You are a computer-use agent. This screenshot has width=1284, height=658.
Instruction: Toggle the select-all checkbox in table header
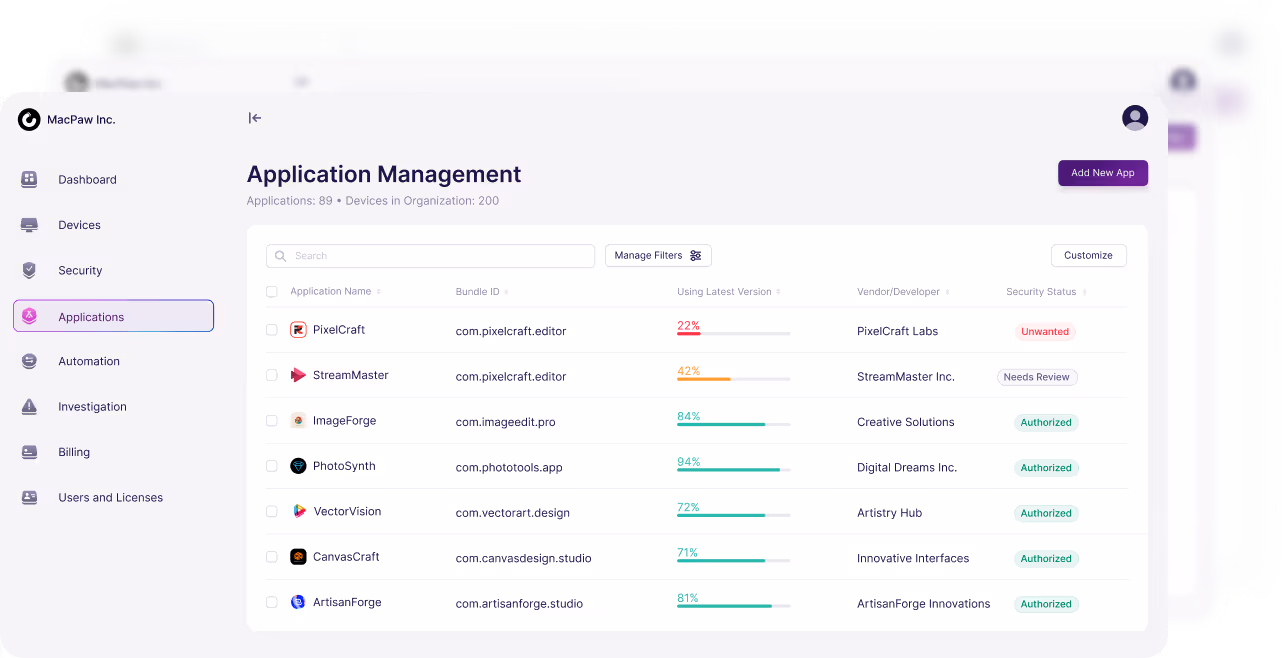(272, 292)
